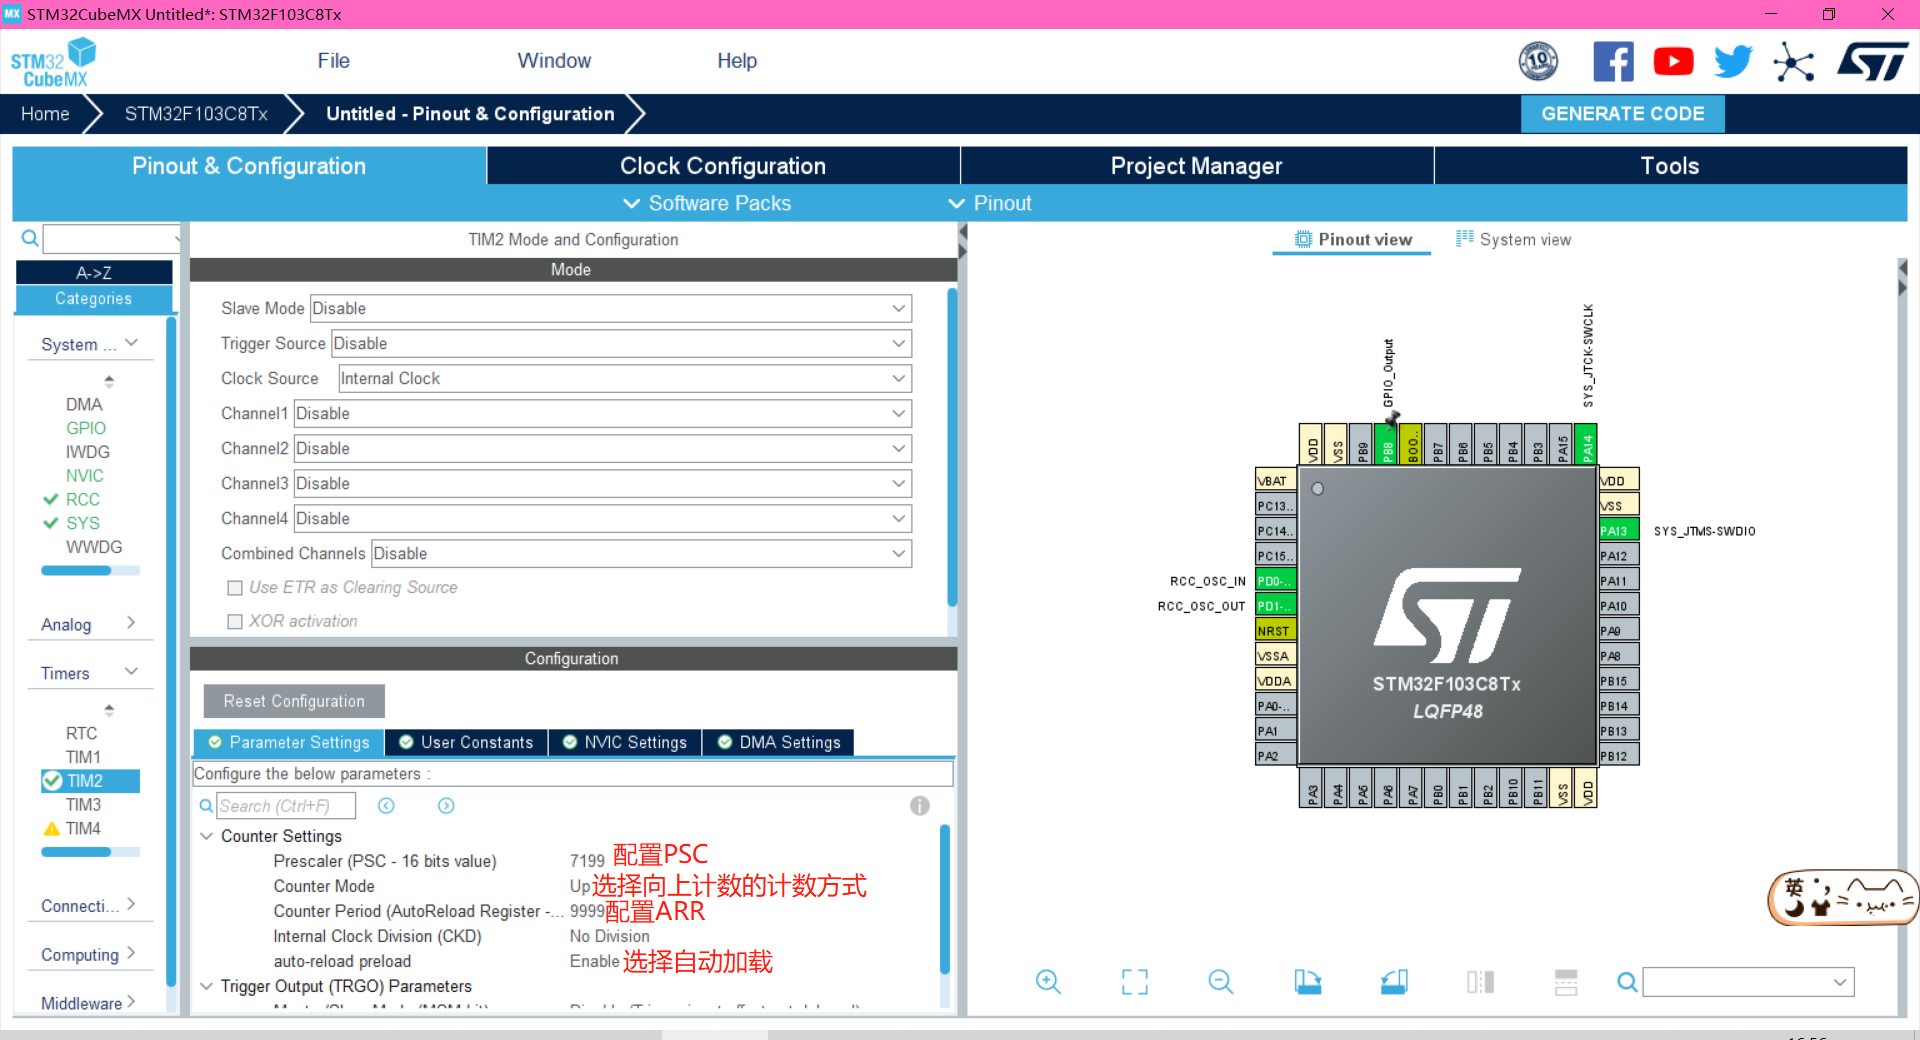Click the Reset Configuration button
1920x1040 pixels.
pos(294,701)
